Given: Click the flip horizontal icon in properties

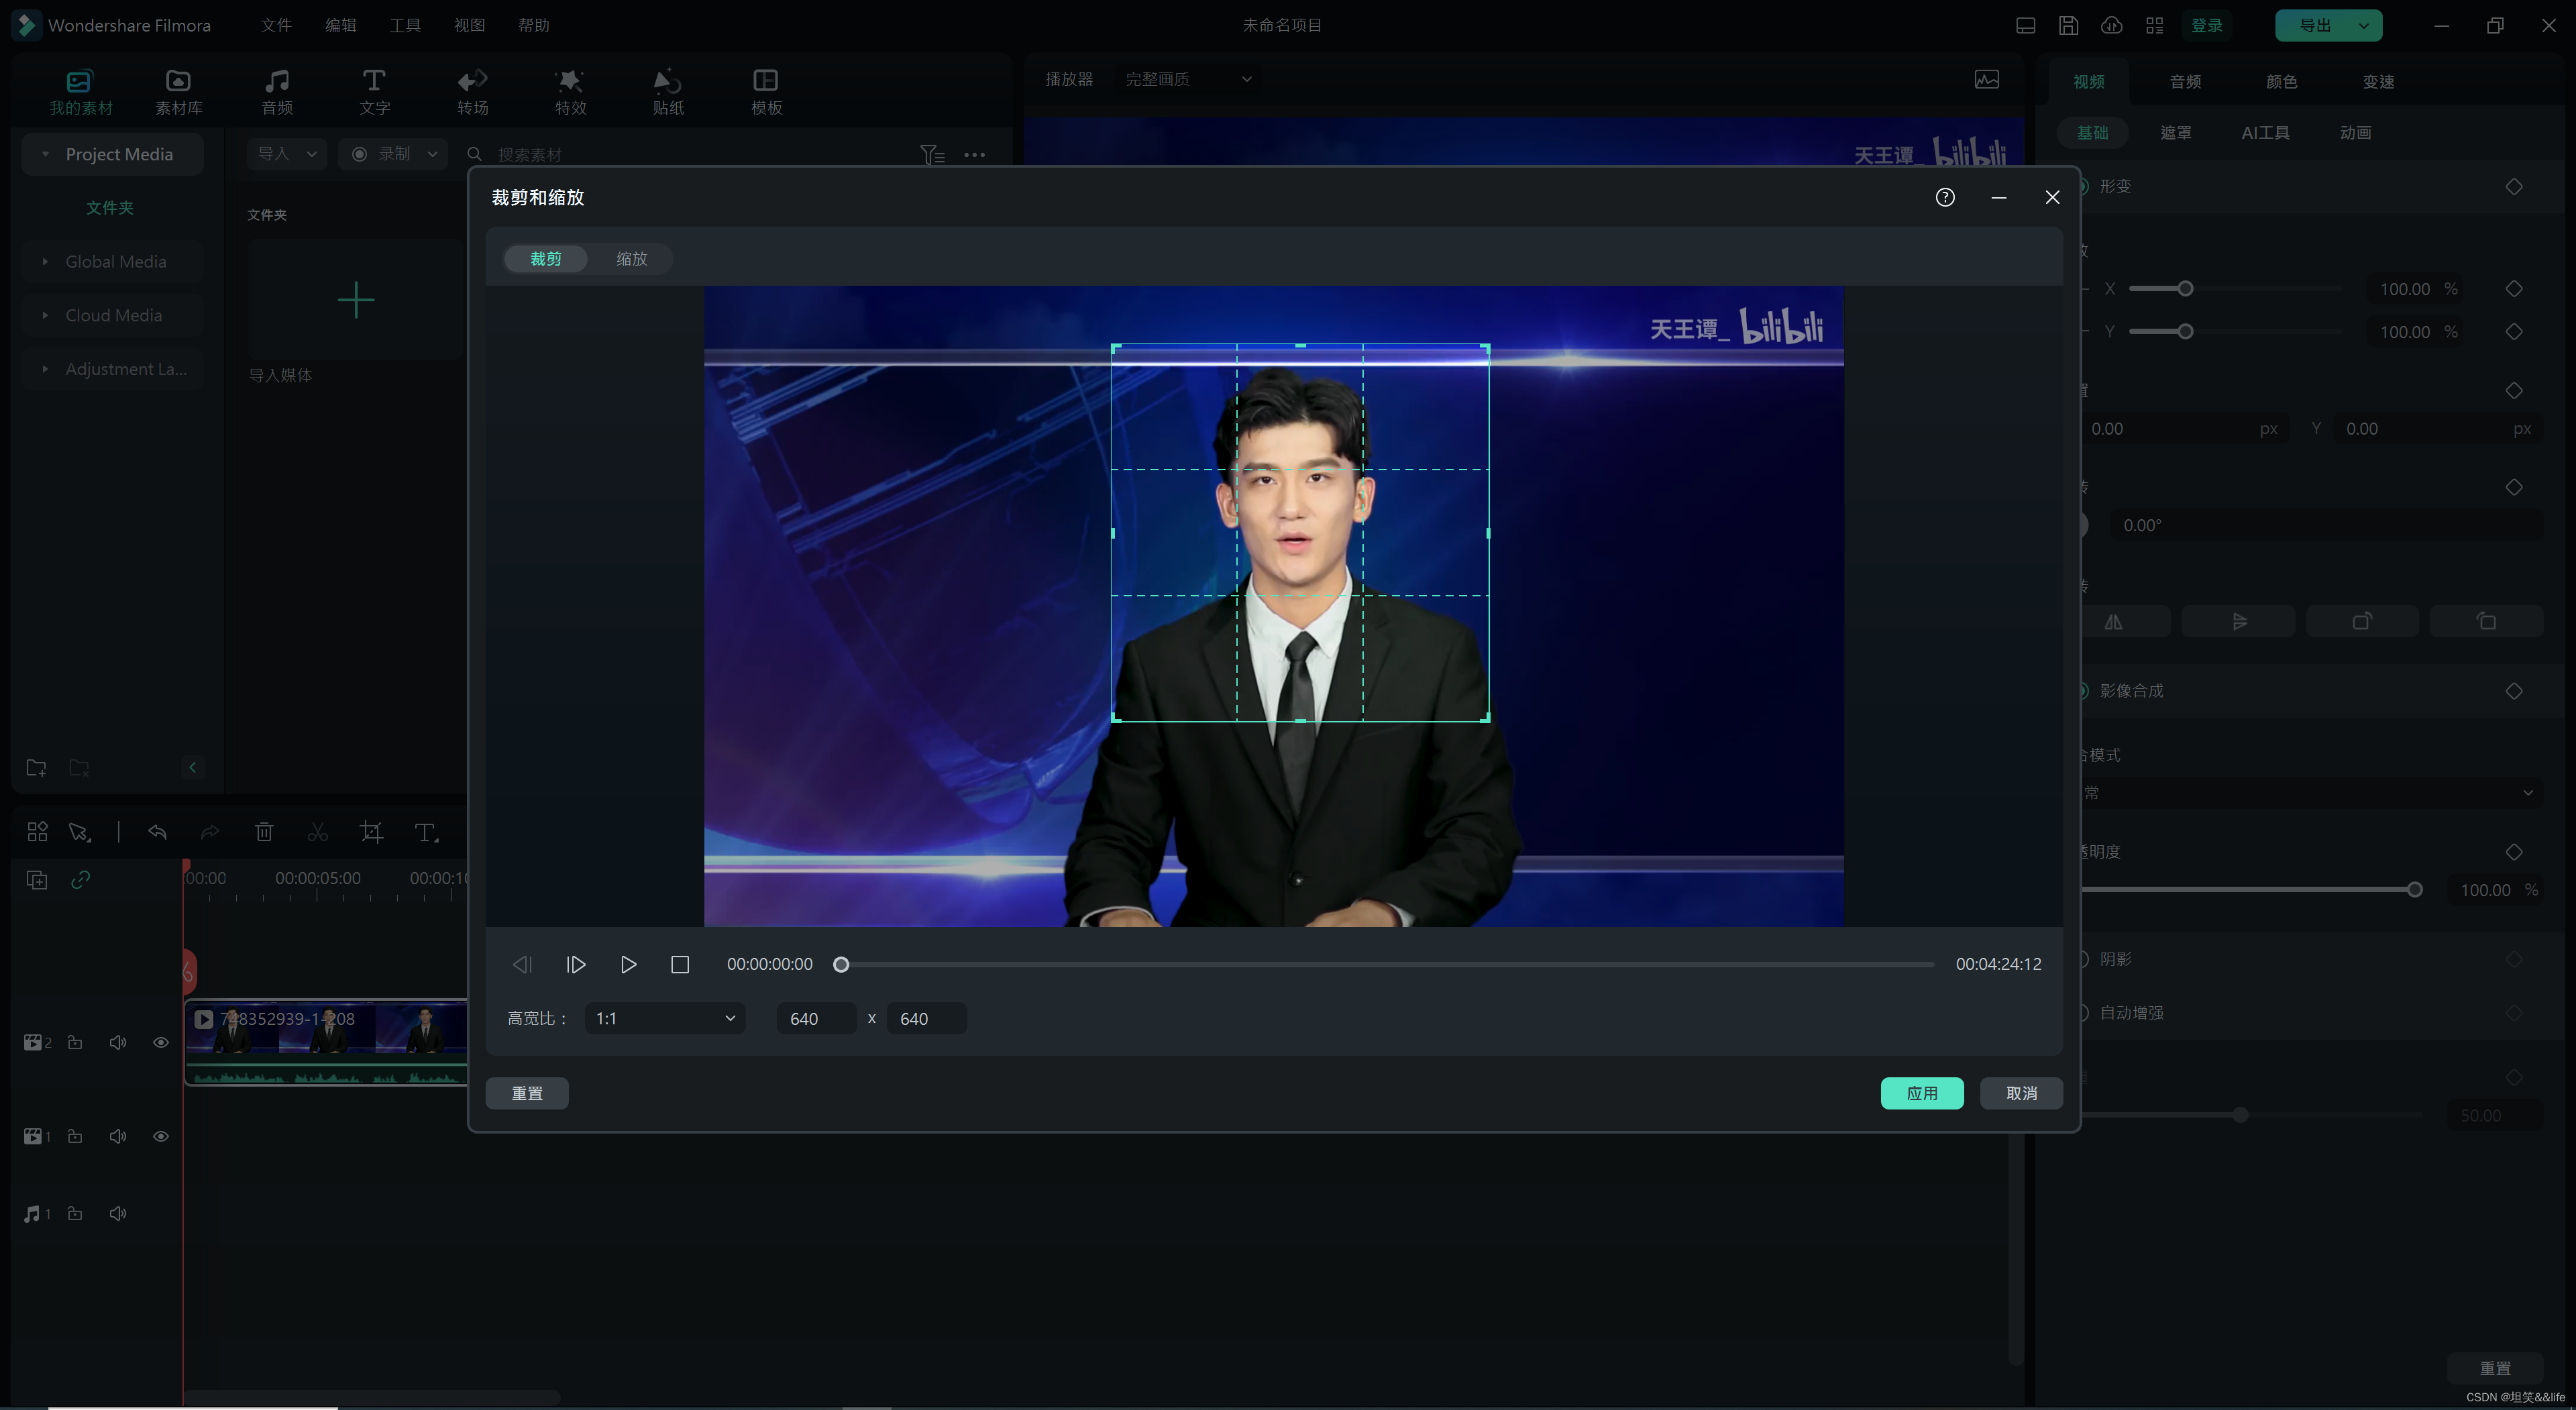Looking at the screenshot, I should pyautogui.click(x=2113, y=621).
